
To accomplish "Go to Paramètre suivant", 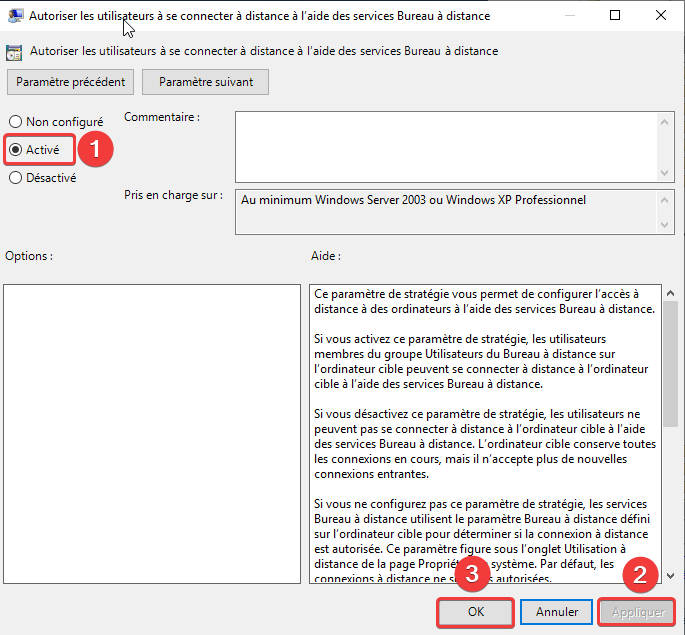I will [x=206, y=82].
